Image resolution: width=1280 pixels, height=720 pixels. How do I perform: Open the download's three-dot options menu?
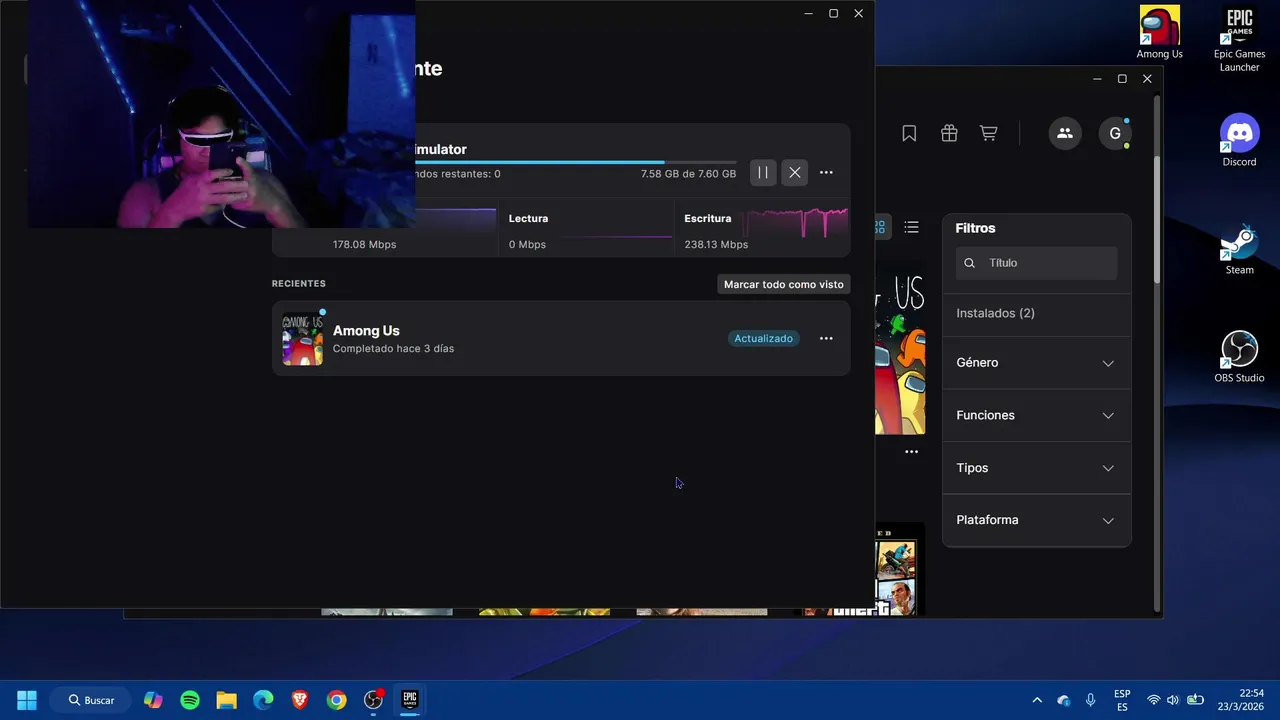[x=826, y=173]
